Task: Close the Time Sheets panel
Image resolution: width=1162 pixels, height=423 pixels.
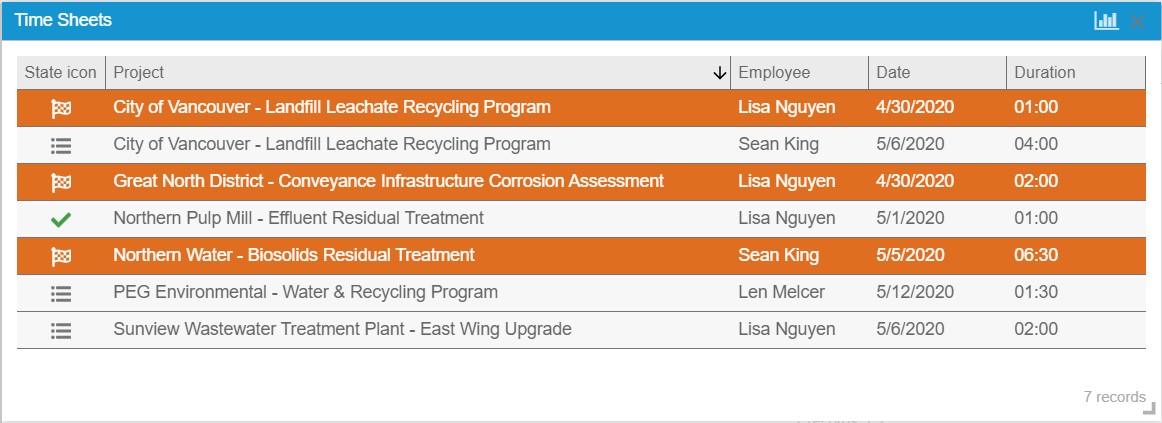Action: click(1137, 20)
